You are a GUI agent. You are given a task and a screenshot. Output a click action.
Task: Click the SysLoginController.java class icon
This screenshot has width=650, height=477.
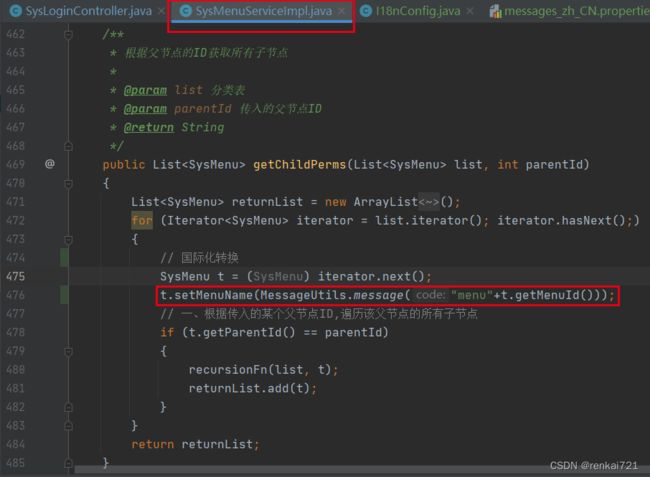(x=16, y=11)
